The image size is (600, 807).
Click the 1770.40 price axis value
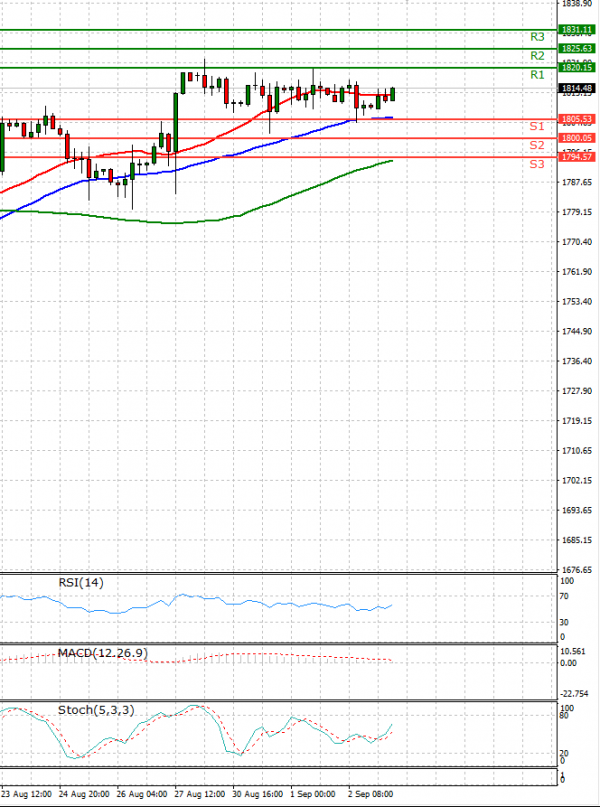pyautogui.click(x=577, y=242)
